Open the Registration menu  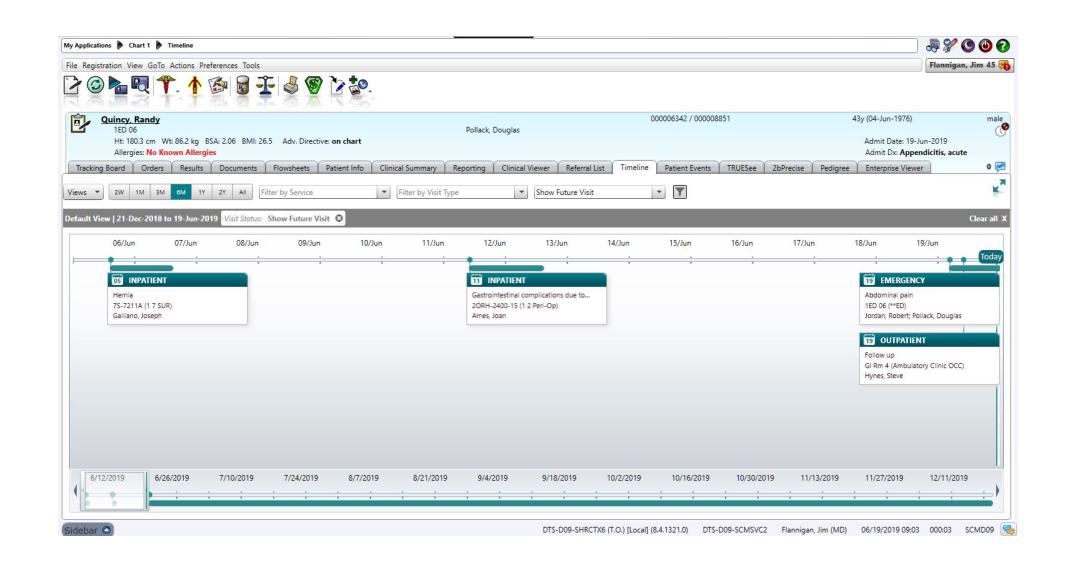(102, 65)
